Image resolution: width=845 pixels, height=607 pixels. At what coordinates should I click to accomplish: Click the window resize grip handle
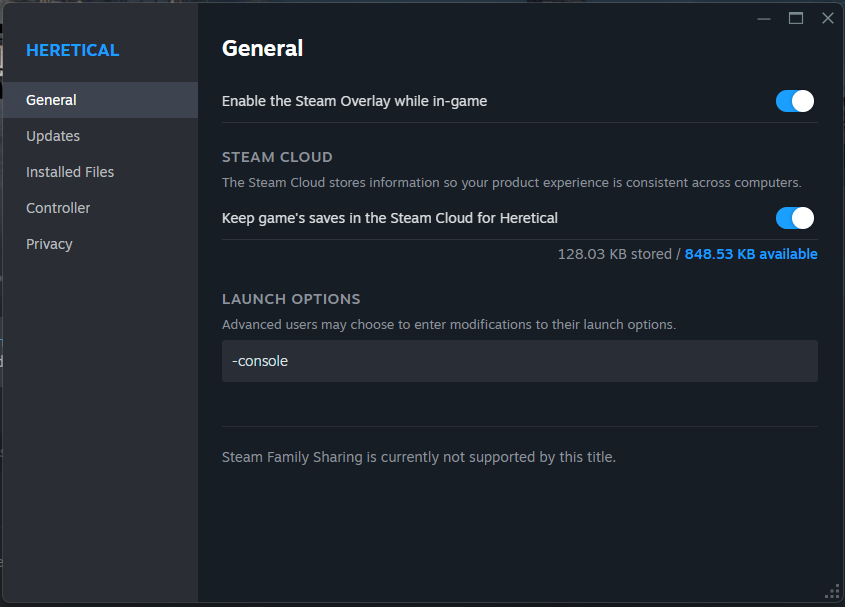832,594
